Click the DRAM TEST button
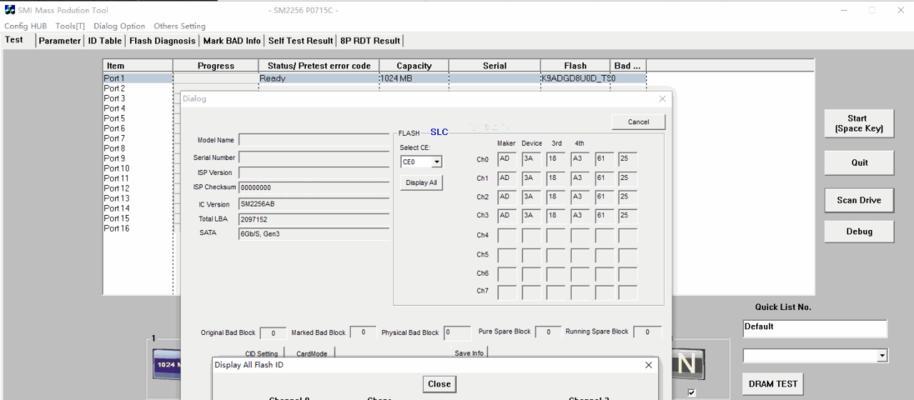This screenshot has width=914, height=400. point(772,384)
